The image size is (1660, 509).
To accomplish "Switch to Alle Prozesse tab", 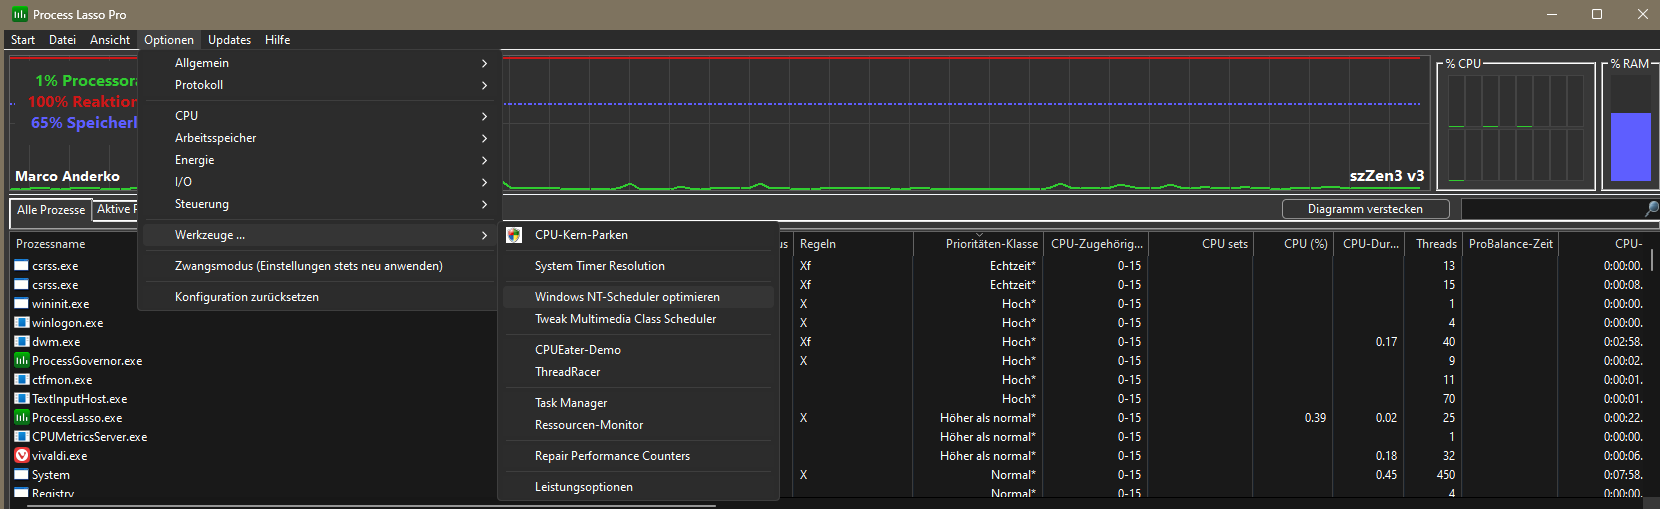I will (51, 210).
